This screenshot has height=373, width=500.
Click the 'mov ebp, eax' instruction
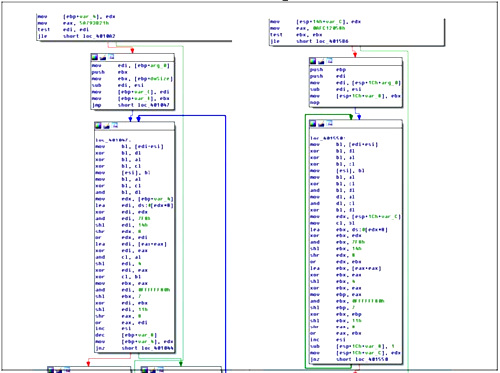coord(336,295)
